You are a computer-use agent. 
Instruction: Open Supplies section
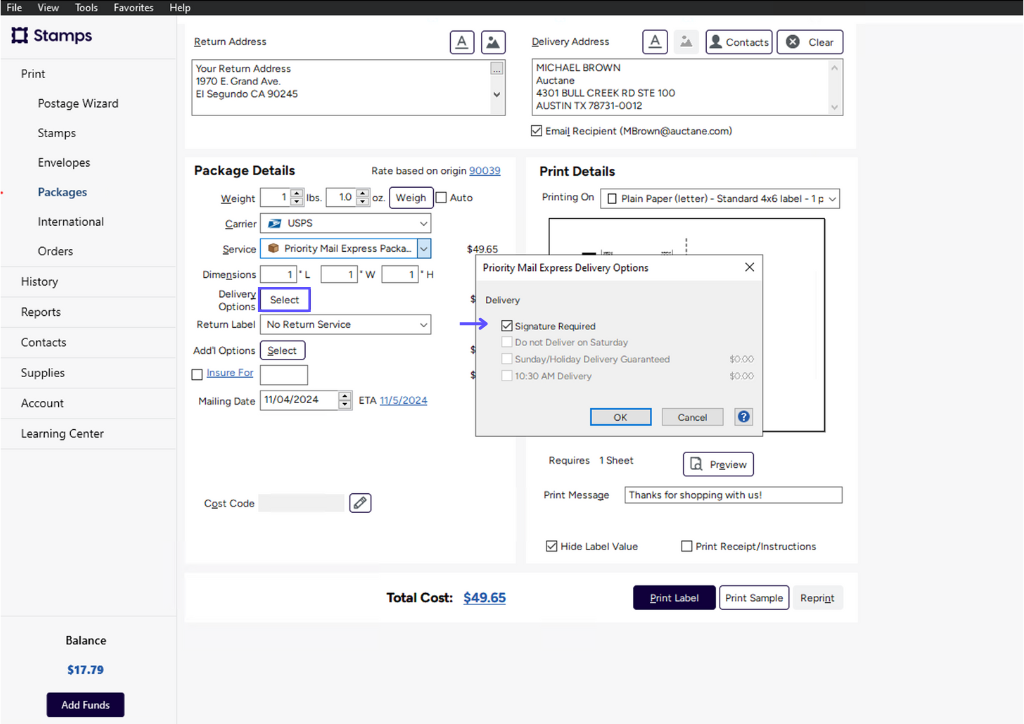pyautogui.click(x=42, y=373)
